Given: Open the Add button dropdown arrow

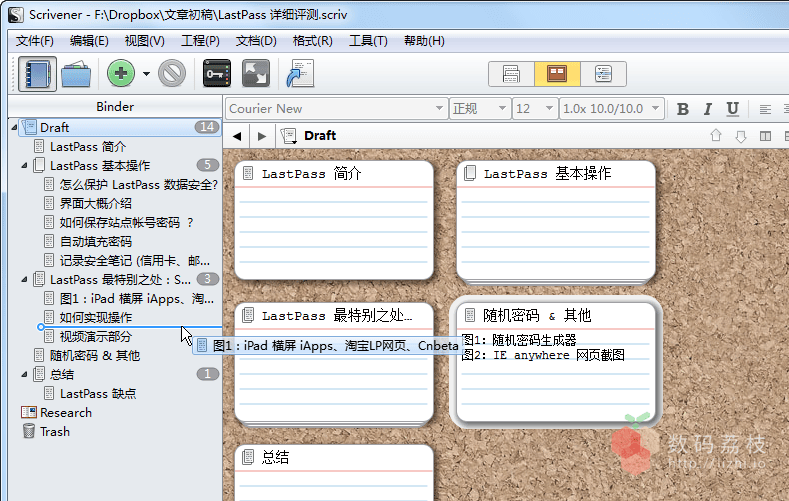Looking at the screenshot, I should coord(146,74).
